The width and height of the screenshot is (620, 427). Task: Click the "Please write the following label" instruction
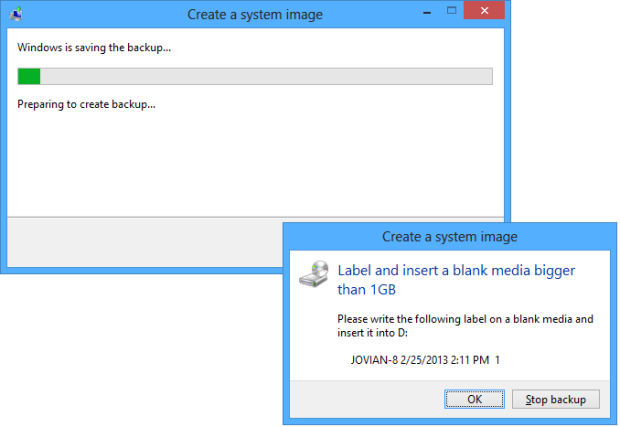point(465,319)
